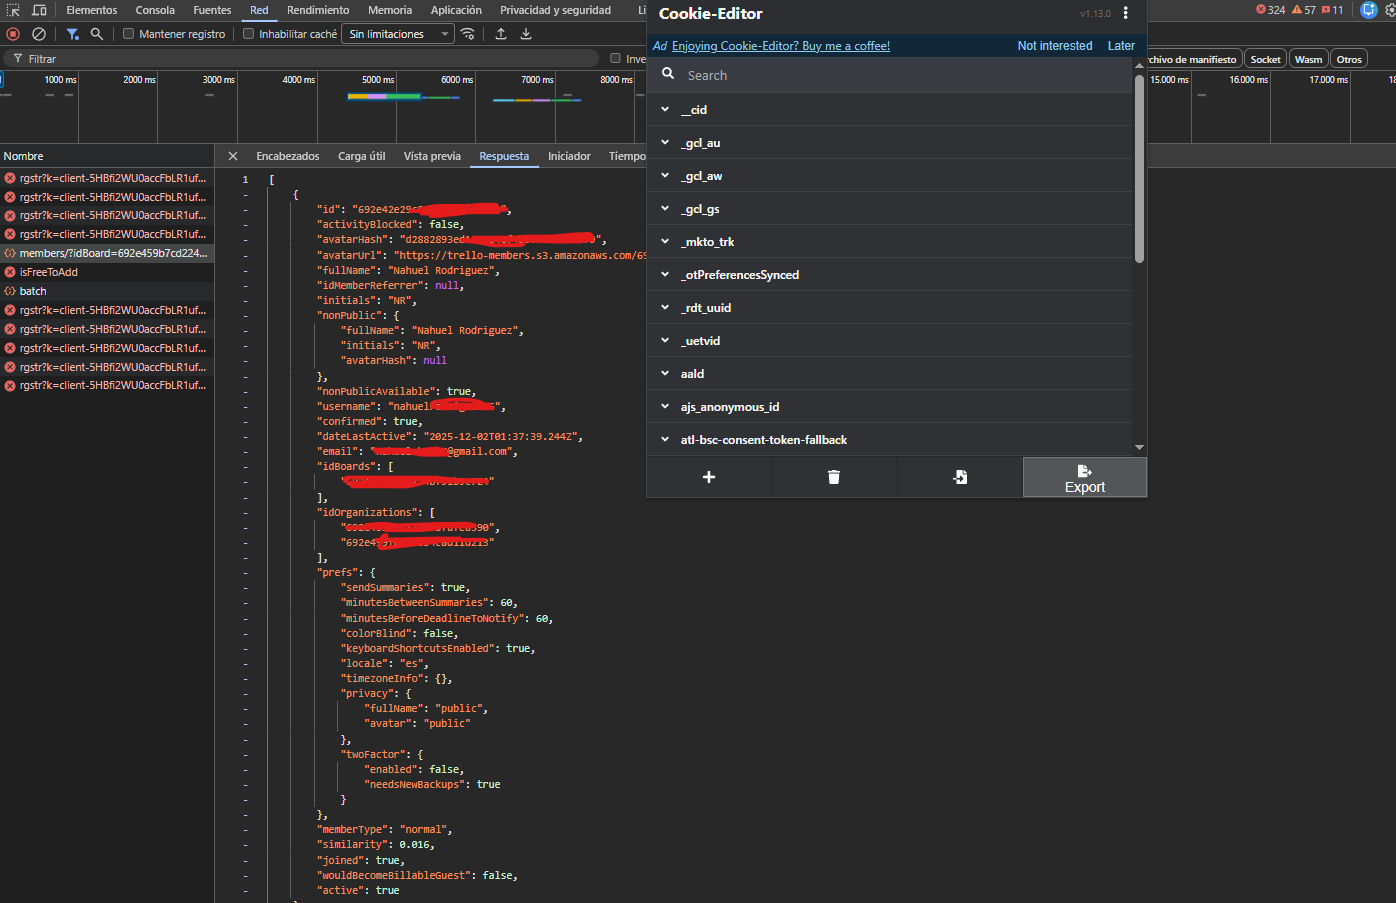Delete all cookies using the trash icon
This screenshot has height=903, width=1396.
(834, 477)
